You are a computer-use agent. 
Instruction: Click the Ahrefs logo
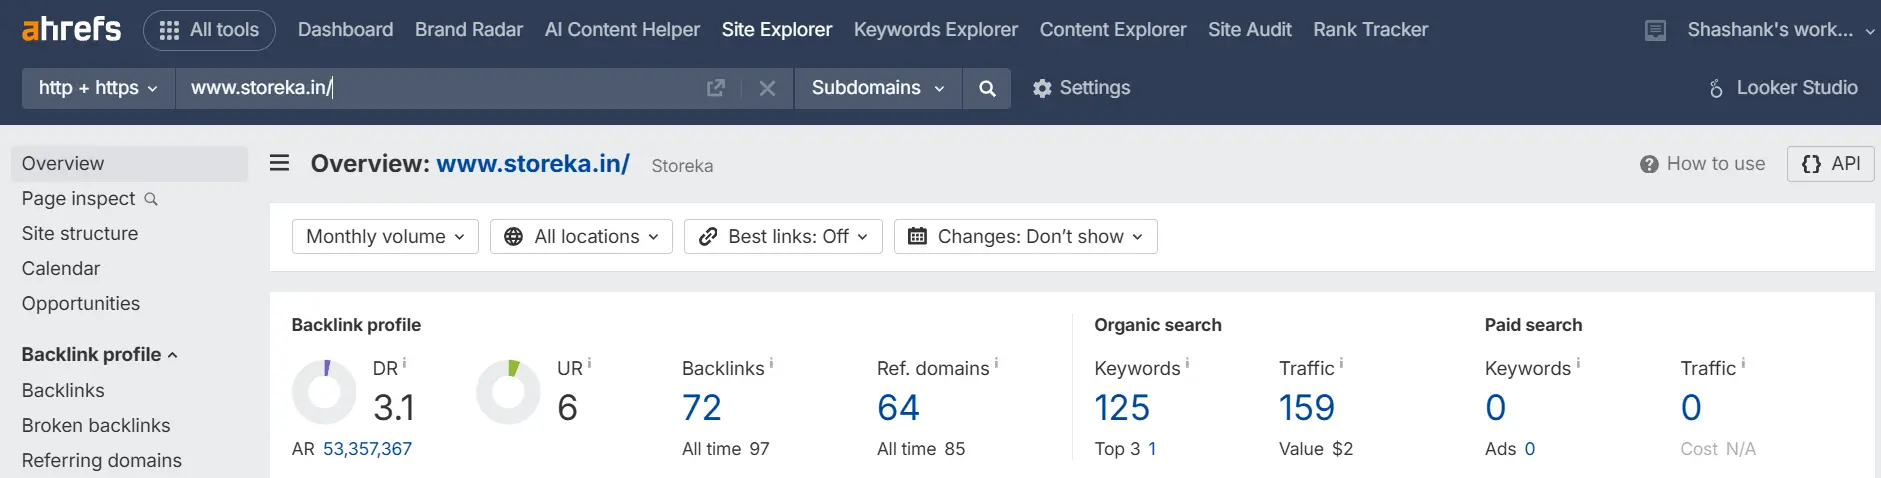click(71, 30)
